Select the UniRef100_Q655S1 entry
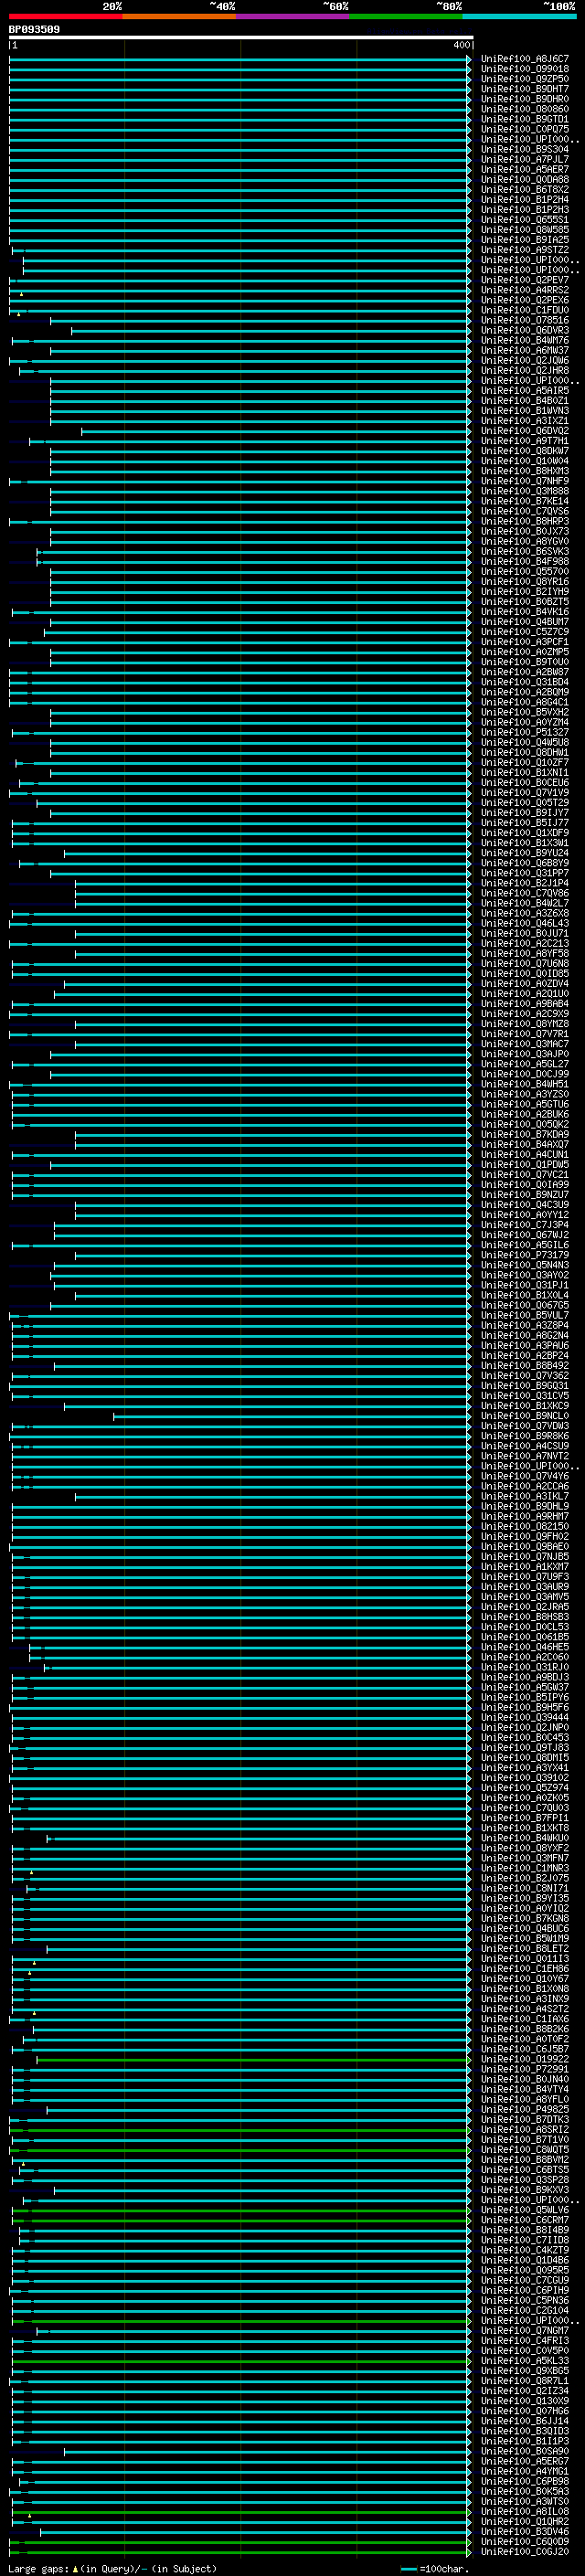The image size is (585, 2576). [525, 220]
